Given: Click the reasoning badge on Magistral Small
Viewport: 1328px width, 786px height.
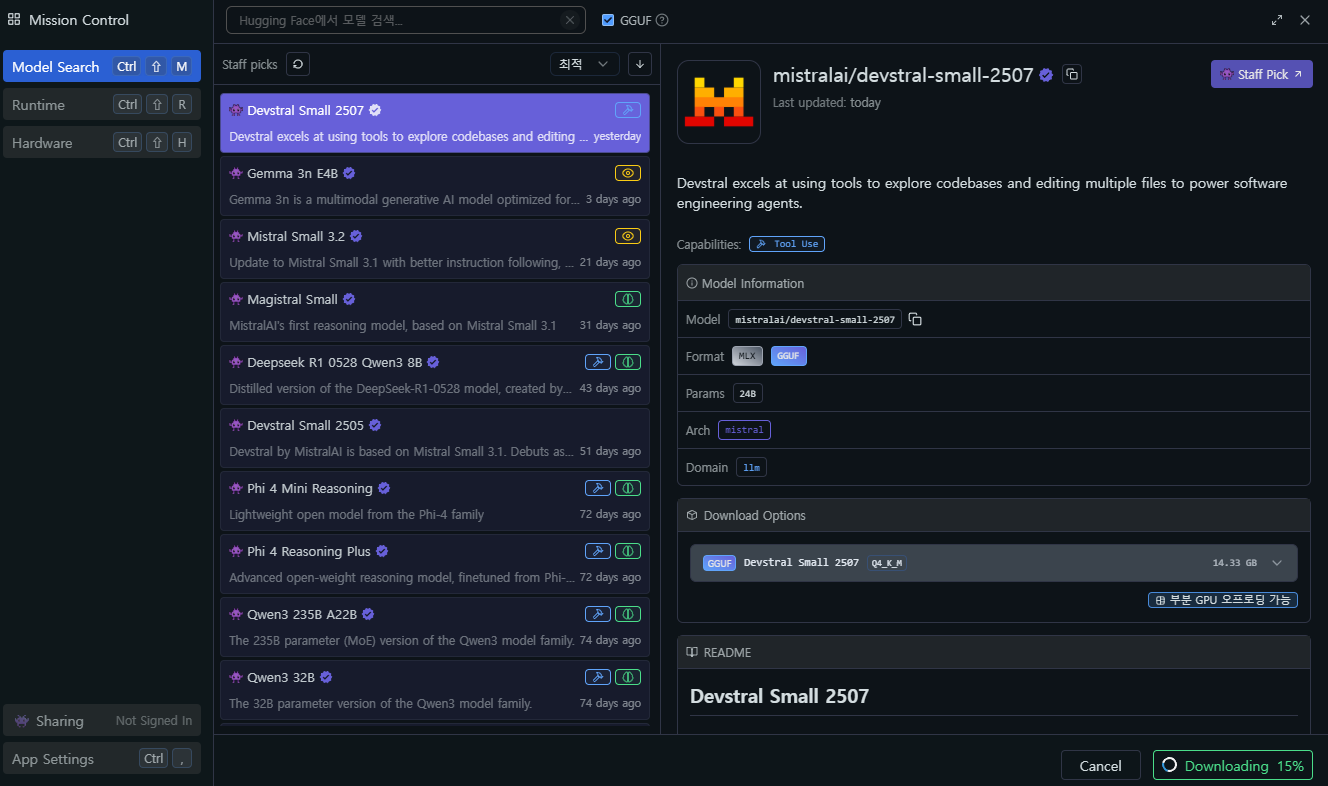Looking at the screenshot, I should point(628,299).
